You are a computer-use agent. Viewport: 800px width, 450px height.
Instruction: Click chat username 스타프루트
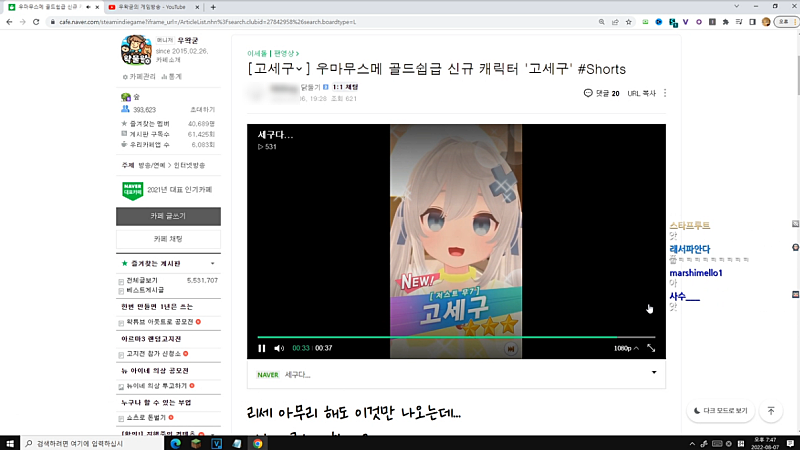[x=690, y=225]
